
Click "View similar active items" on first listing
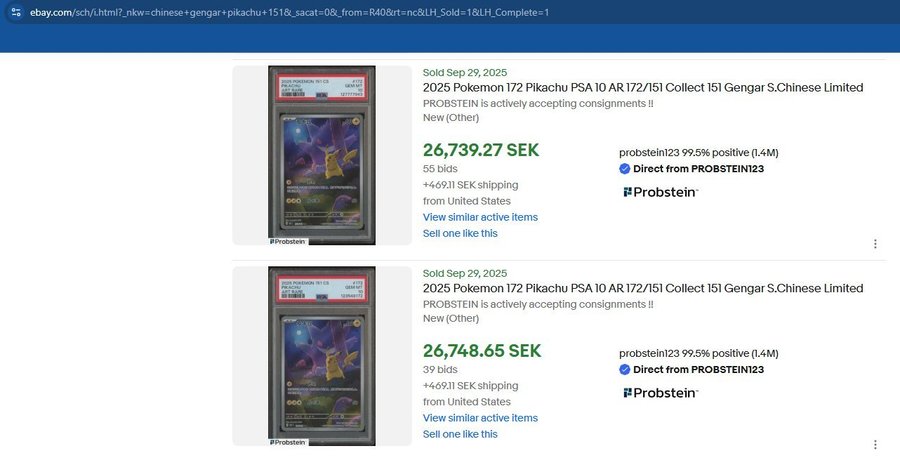480,217
